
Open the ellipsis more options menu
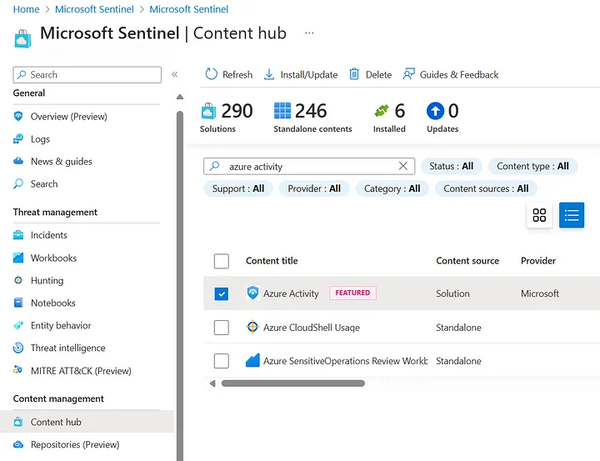pyautogui.click(x=309, y=33)
